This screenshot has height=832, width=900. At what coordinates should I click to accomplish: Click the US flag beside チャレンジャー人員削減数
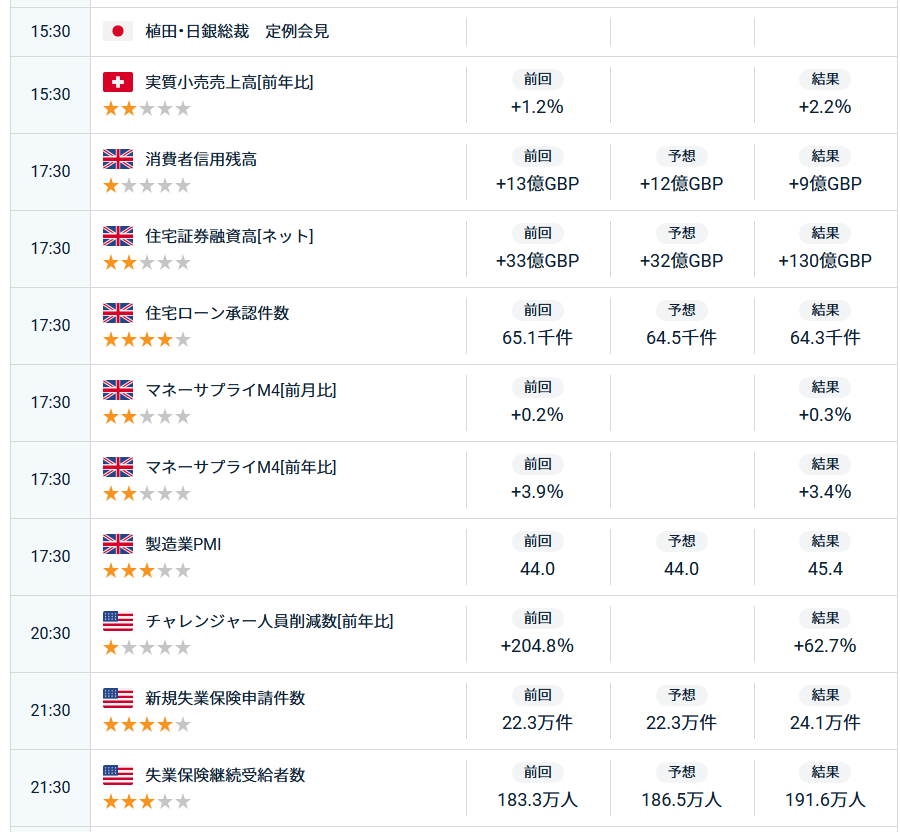coord(118,621)
